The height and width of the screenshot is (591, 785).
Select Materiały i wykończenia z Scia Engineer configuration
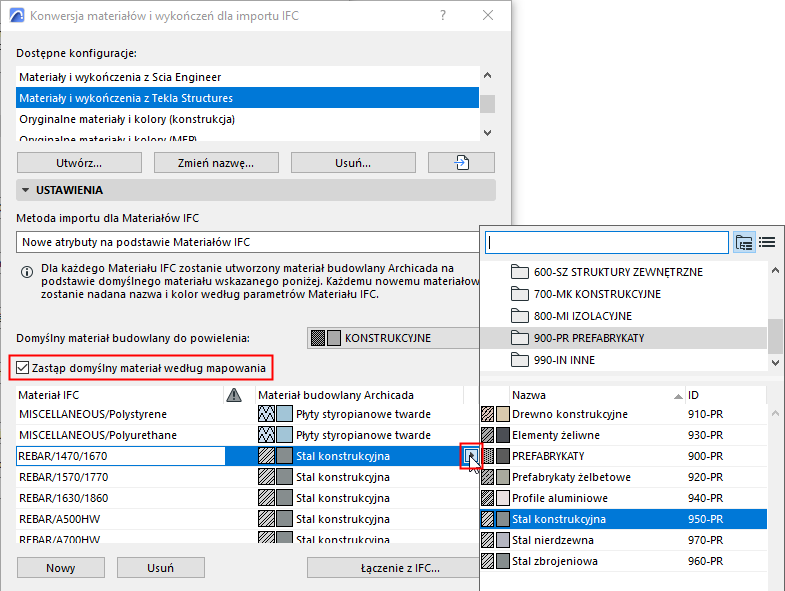click(x=247, y=77)
